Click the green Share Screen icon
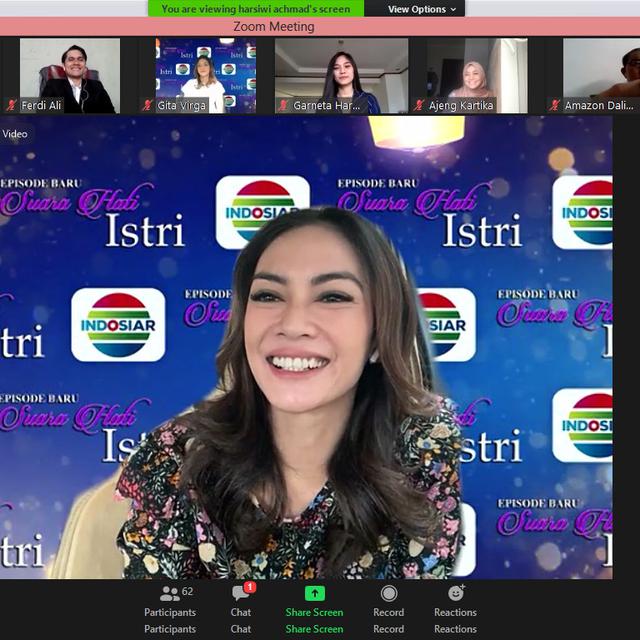640x640 pixels. tap(315, 593)
